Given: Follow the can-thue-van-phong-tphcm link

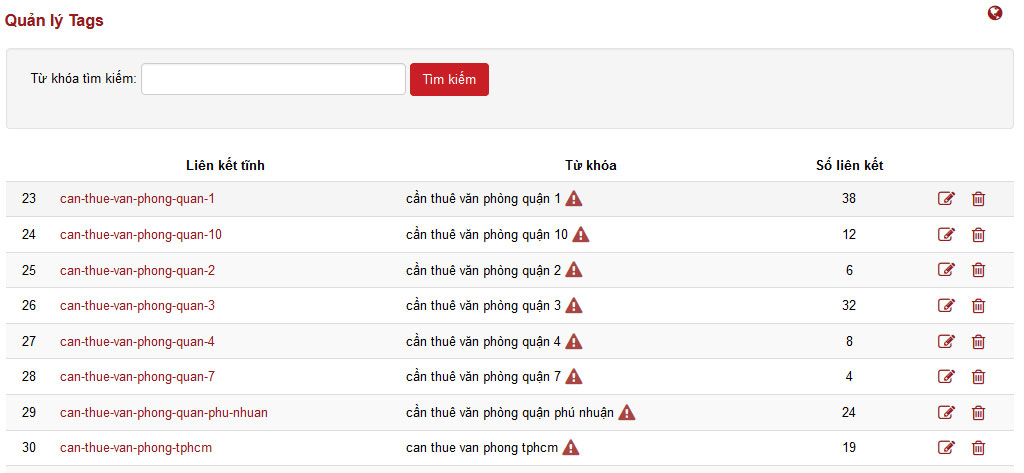Looking at the screenshot, I should [136, 448].
